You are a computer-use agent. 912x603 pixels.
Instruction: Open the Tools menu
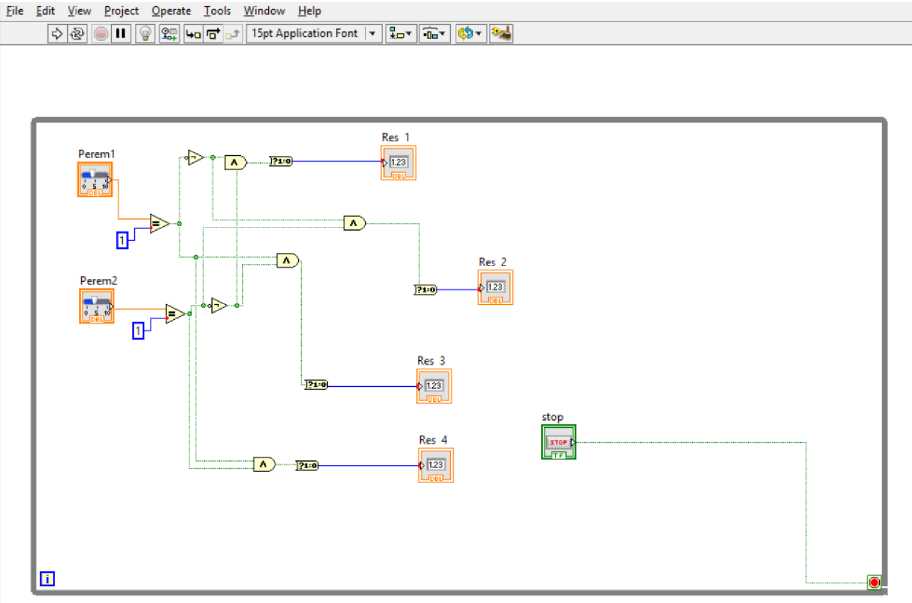216,10
